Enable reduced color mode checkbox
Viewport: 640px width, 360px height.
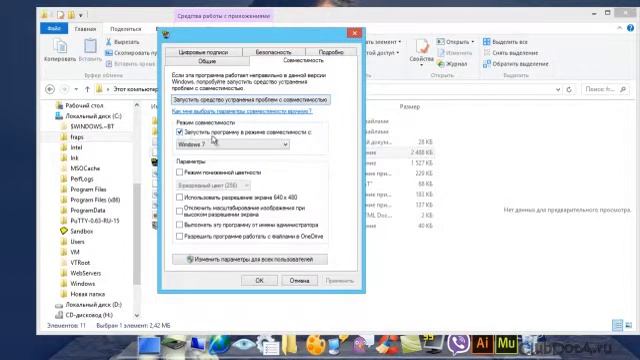pyautogui.click(x=179, y=172)
